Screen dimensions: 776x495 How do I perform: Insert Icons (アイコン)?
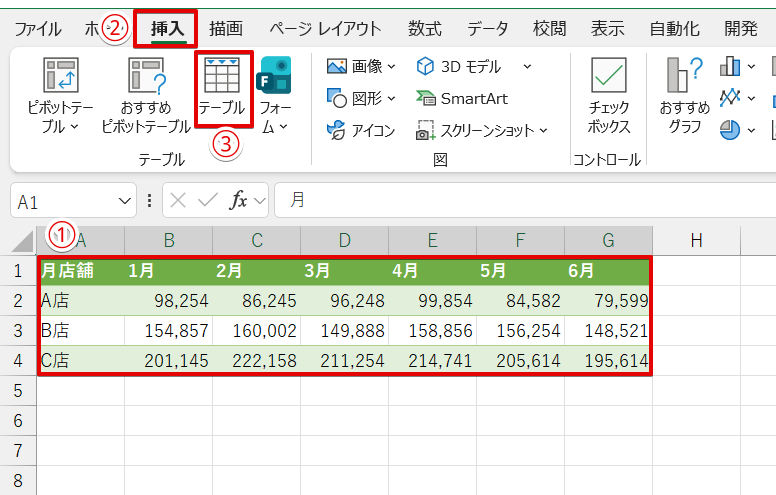coord(361,130)
